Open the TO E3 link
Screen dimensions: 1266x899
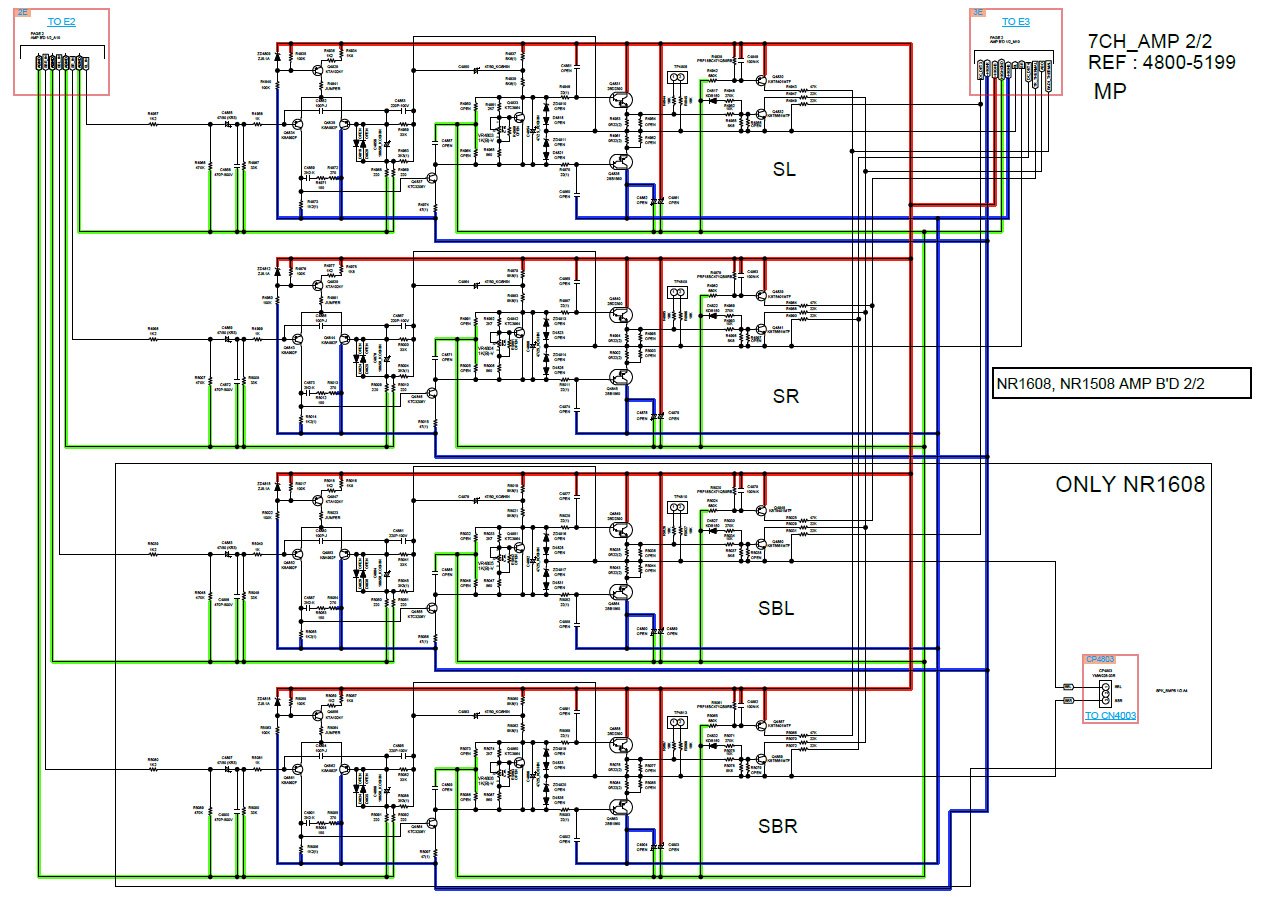click(1015, 21)
